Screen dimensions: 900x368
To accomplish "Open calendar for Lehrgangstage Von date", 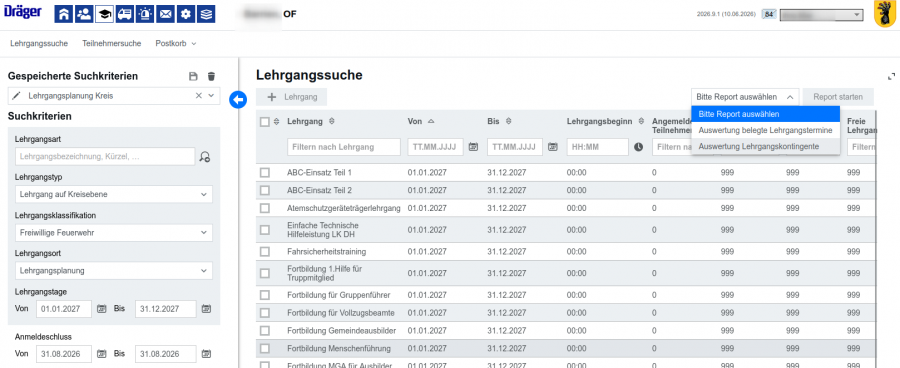I will point(102,309).
